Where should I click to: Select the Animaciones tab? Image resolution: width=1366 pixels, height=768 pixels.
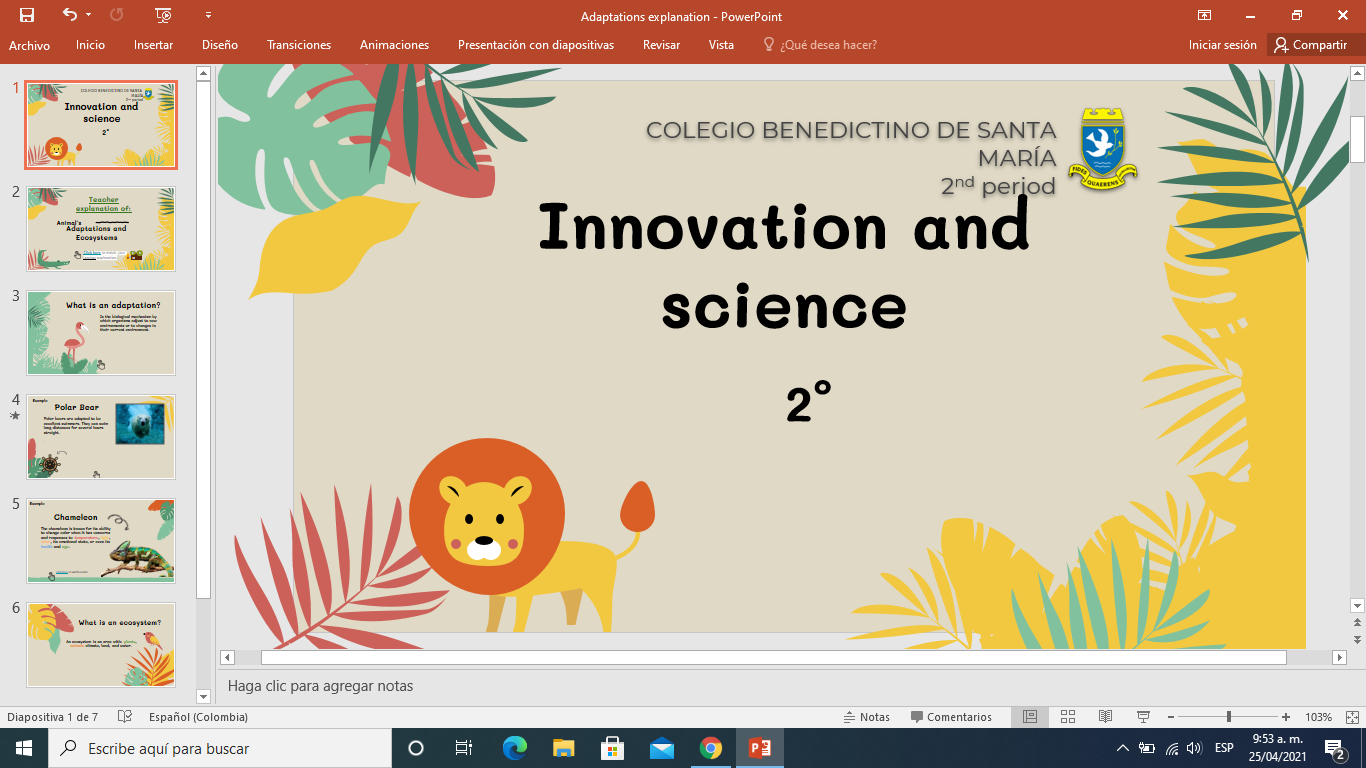394,45
